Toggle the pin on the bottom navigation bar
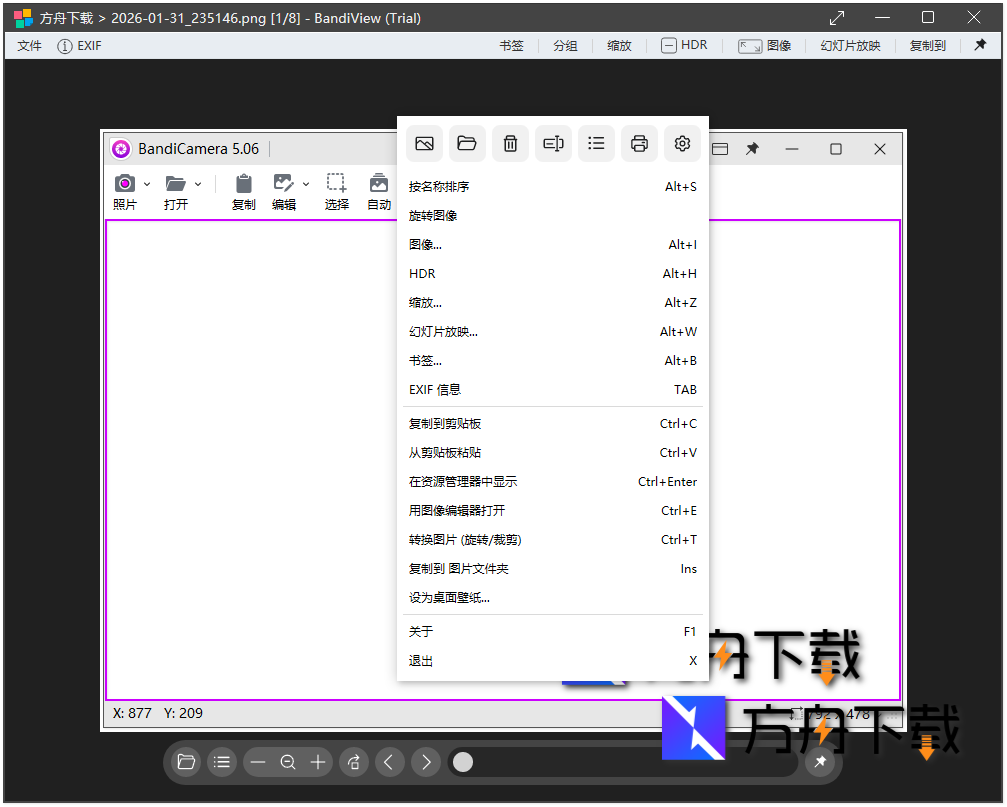1007x807 pixels. pos(820,762)
